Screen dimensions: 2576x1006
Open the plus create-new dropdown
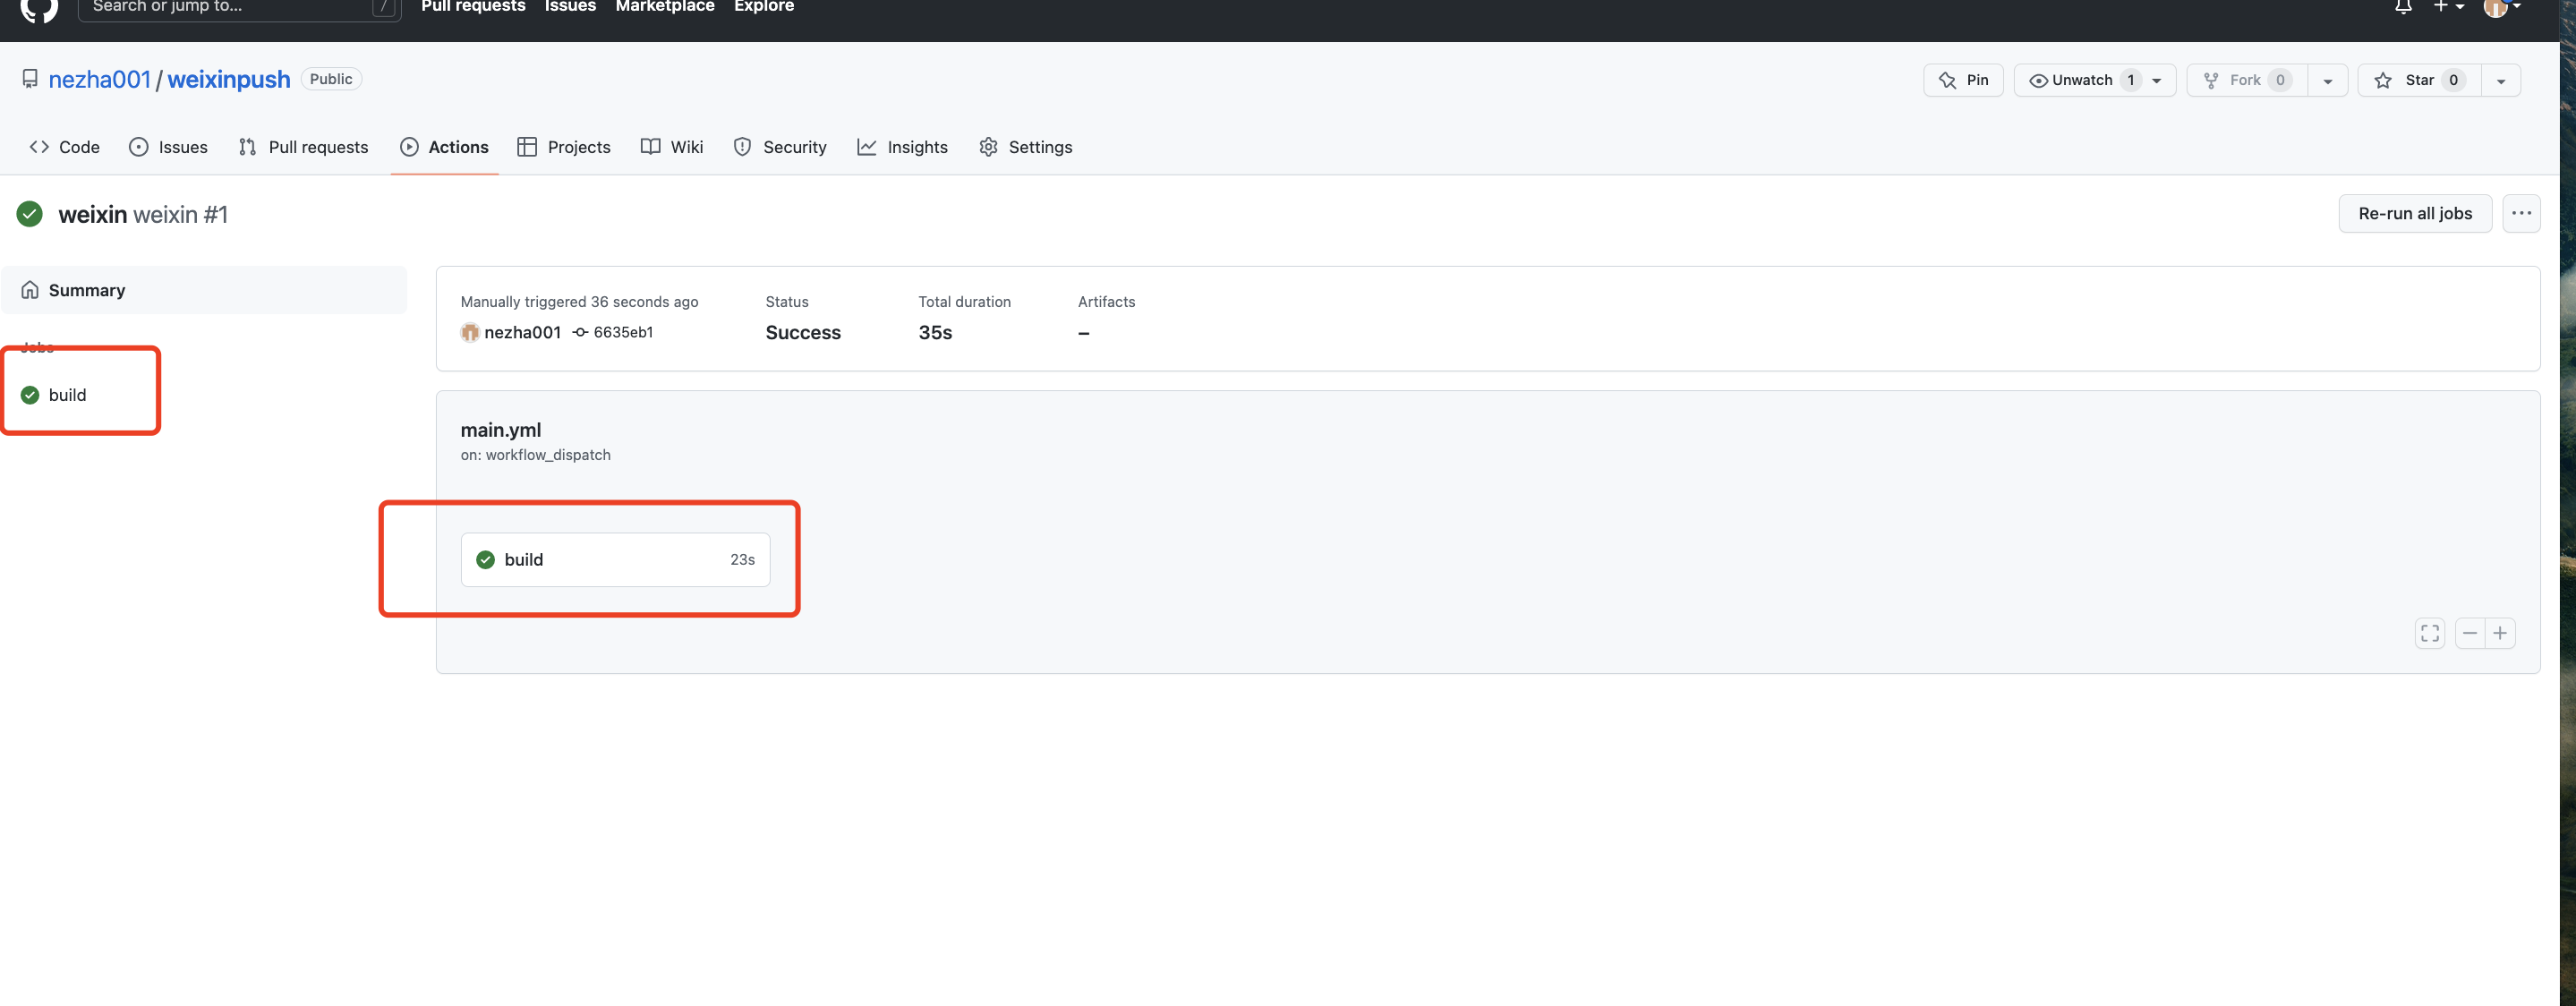tap(2448, 7)
